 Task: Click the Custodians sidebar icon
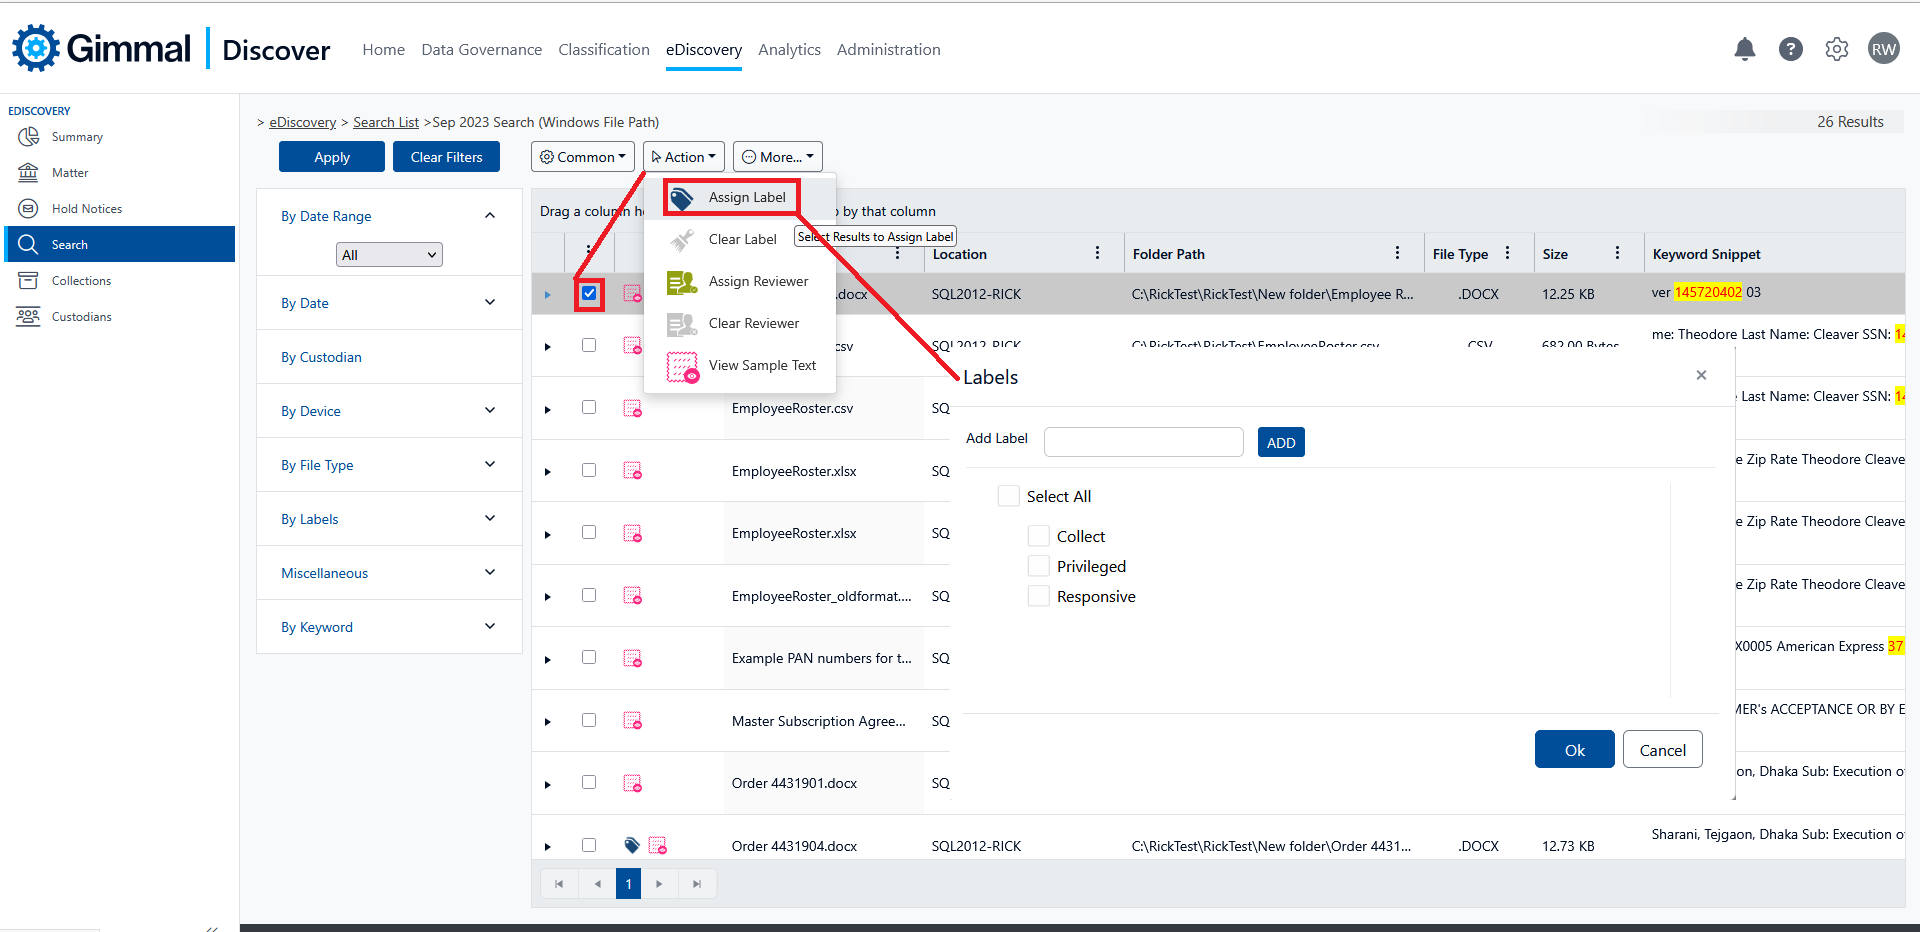click(28, 317)
